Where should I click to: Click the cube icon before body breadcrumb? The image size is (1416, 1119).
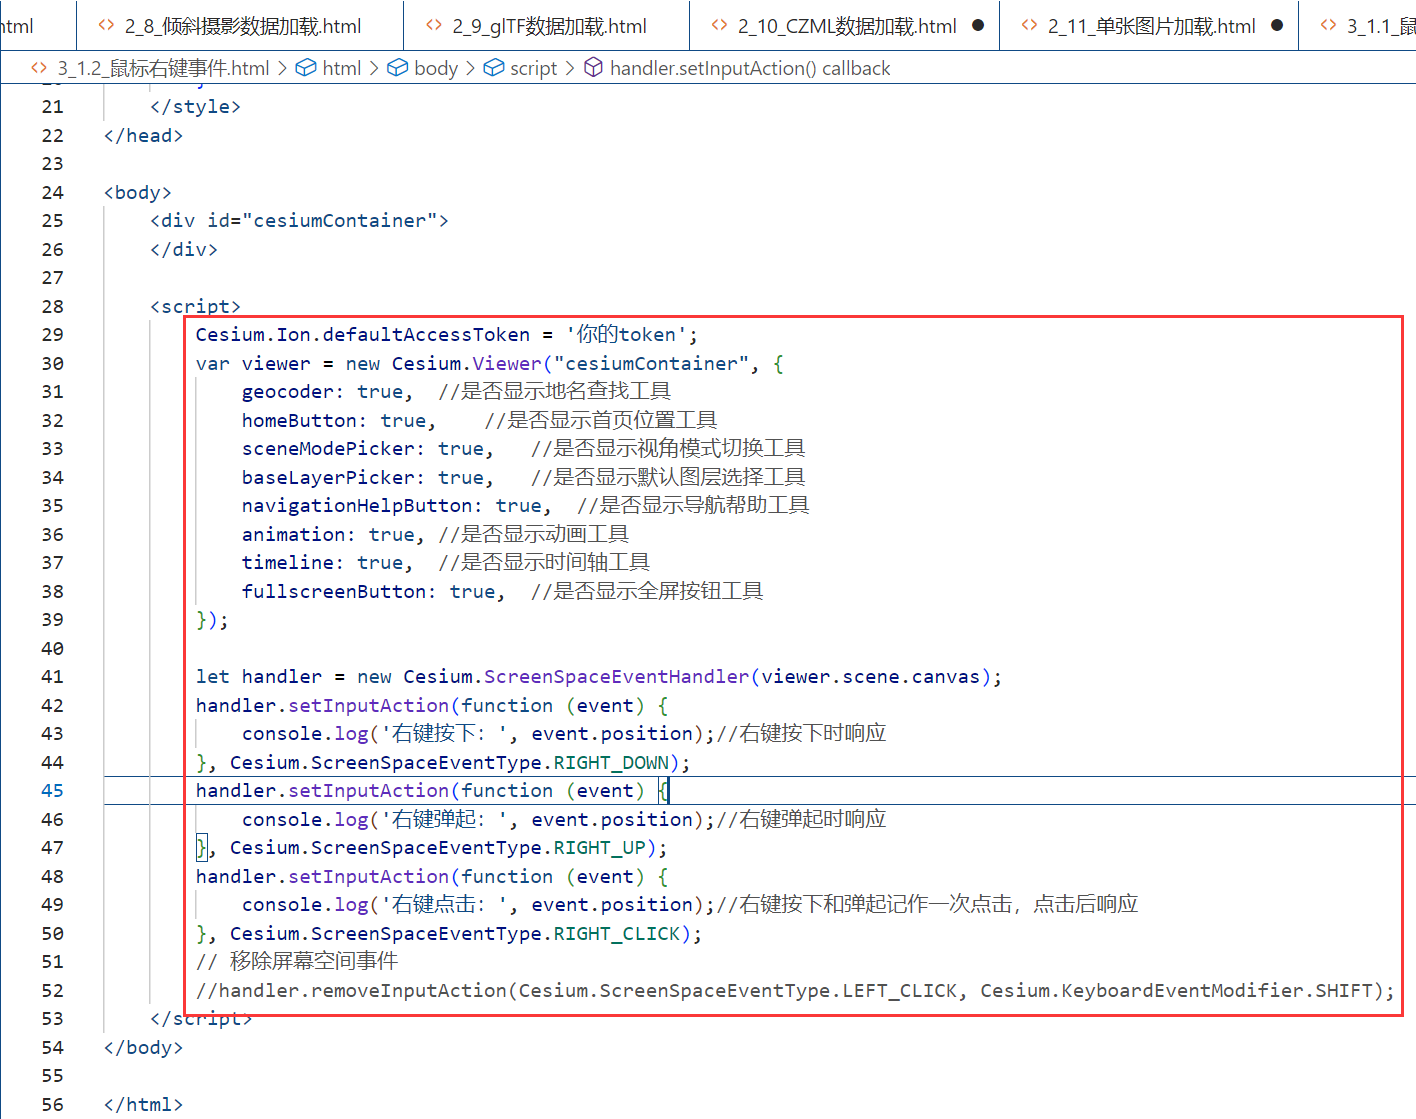pyautogui.click(x=397, y=68)
